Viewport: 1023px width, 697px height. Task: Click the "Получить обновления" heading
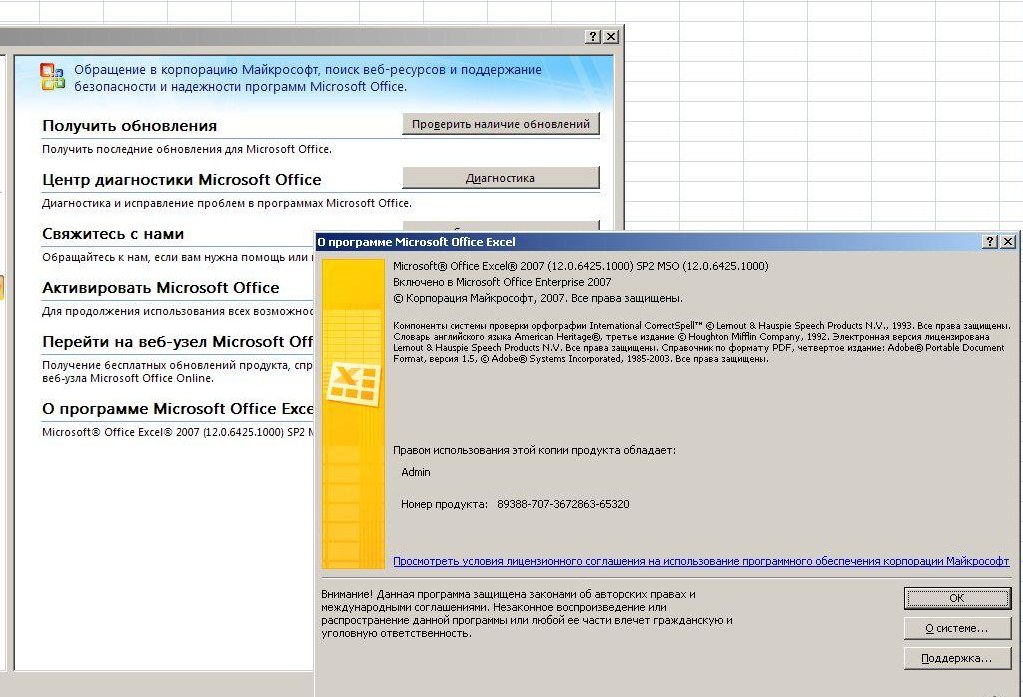tap(129, 126)
